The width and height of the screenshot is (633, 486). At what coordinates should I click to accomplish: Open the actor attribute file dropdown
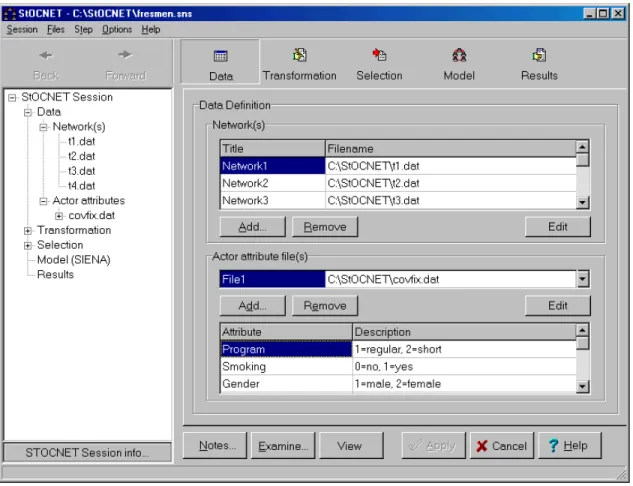coord(583,279)
